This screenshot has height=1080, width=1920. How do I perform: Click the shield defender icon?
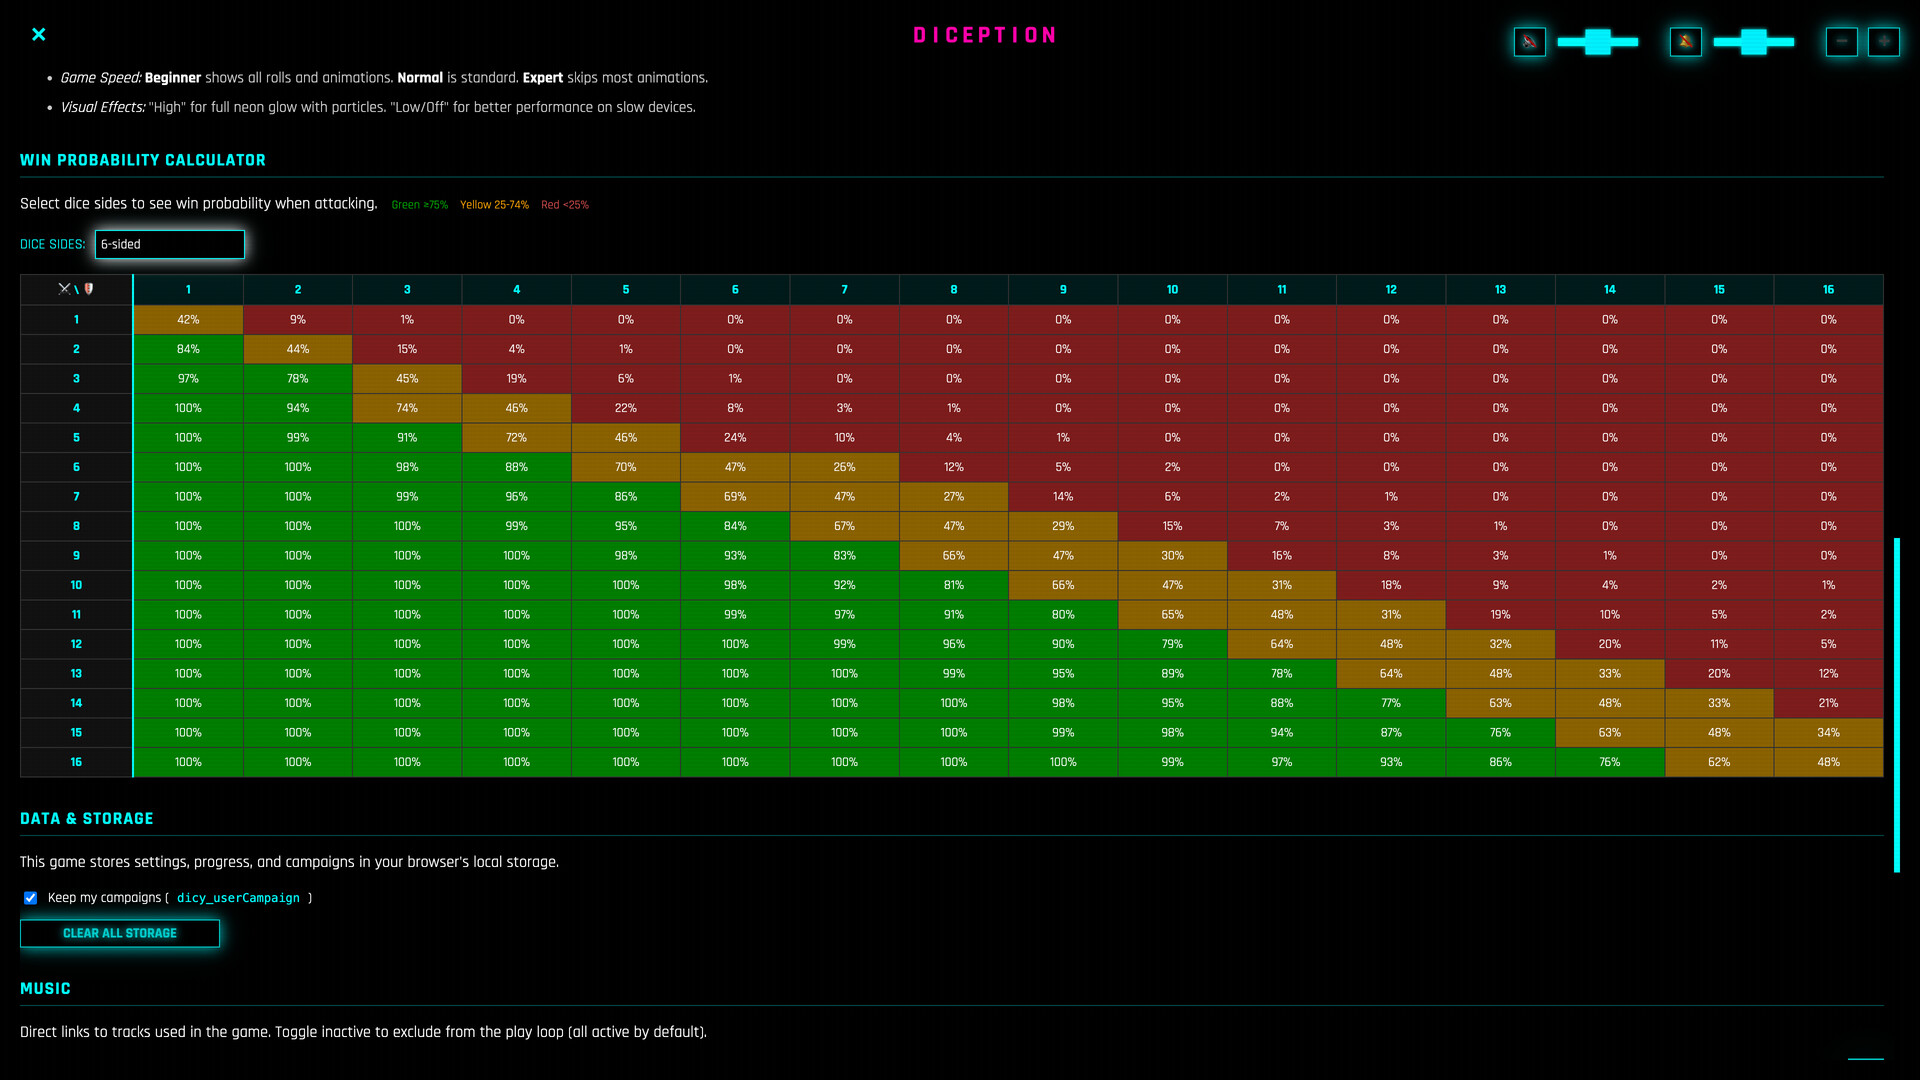pos(89,289)
